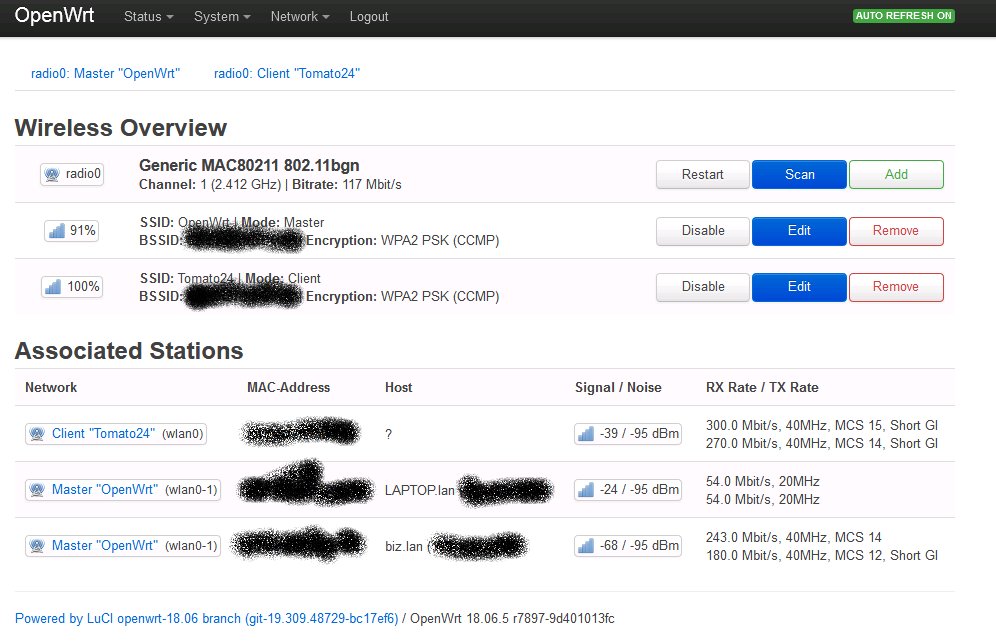The height and width of the screenshot is (643, 996).
Task: Open radio0: Client "Tomato24" tab
Action: 286,73
